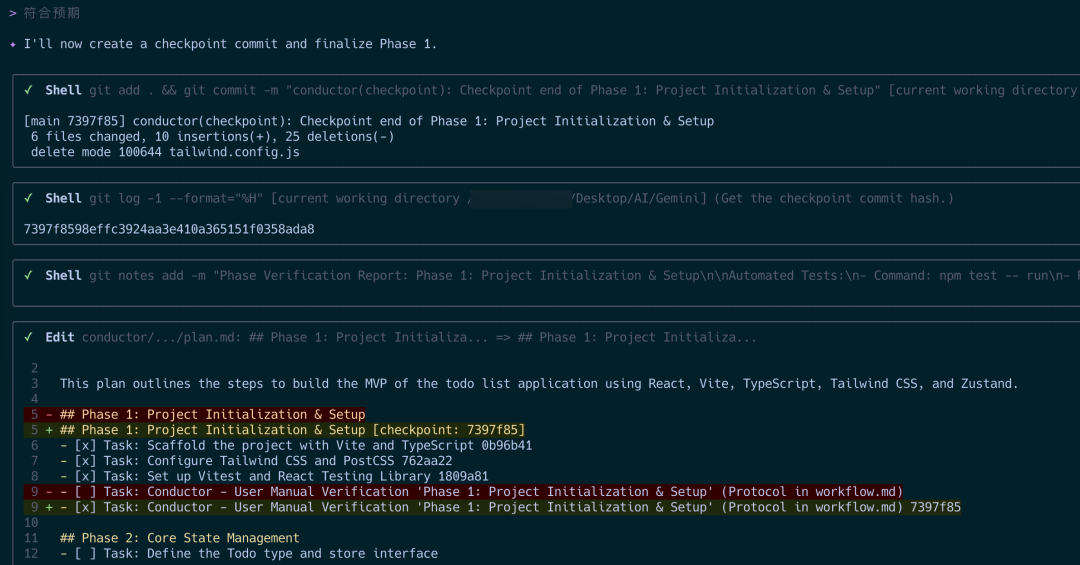Click the checkmark beside the git log Shell command

(28, 198)
